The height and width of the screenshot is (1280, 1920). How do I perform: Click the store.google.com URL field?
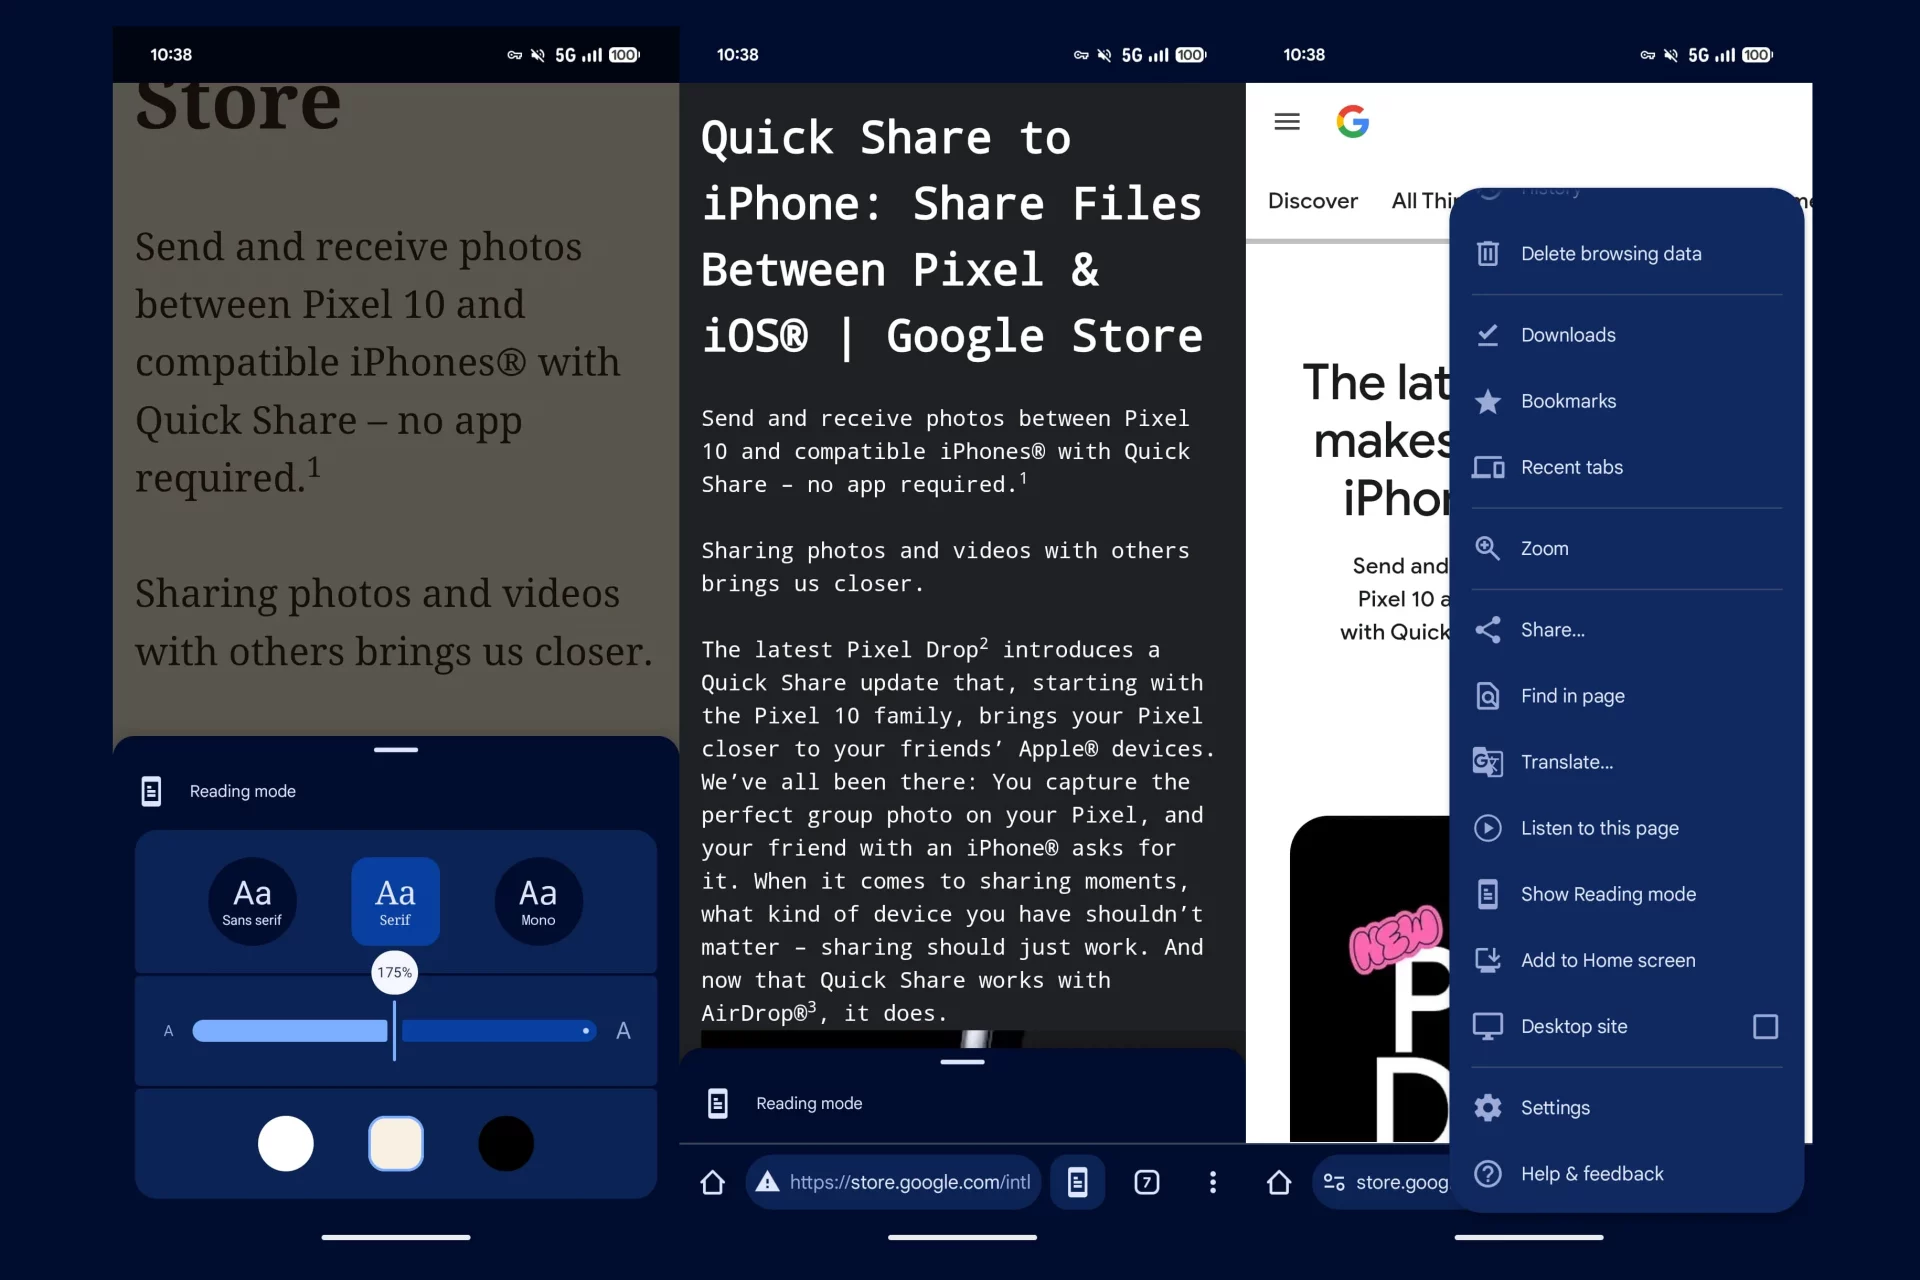(908, 1182)
